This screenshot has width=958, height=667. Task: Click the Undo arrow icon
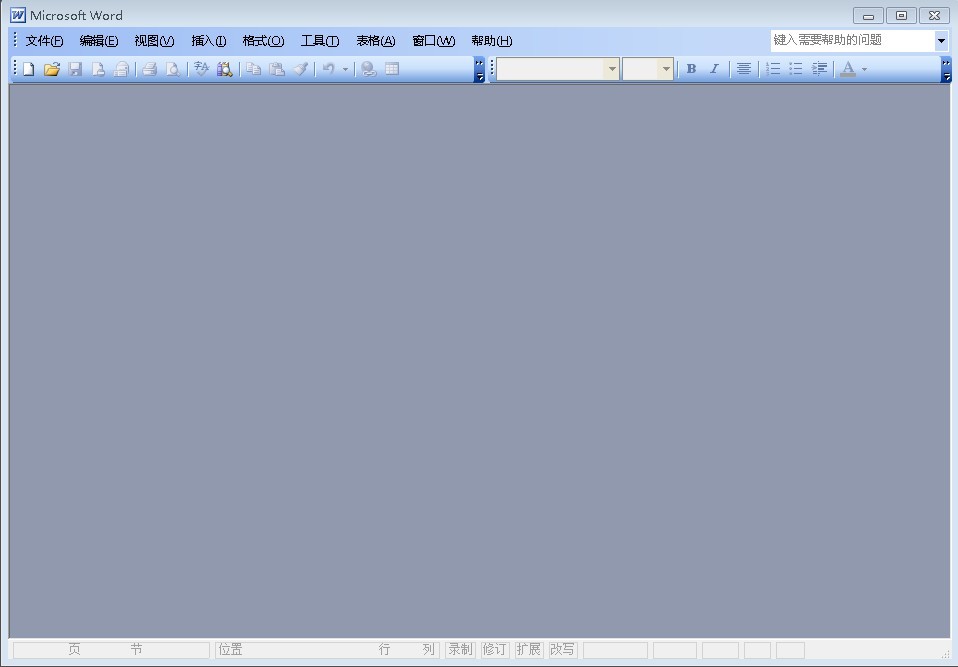pos(329,69)
